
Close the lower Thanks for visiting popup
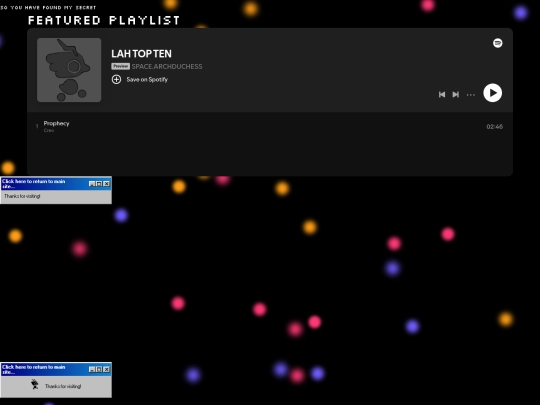point(106,370)
